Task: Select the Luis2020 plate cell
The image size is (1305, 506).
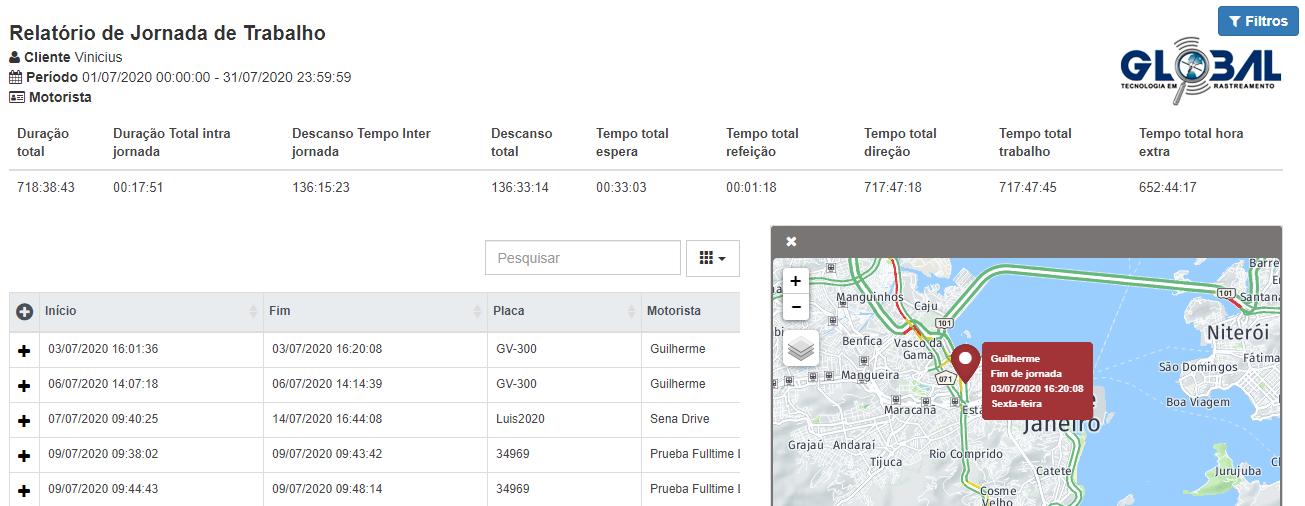Action: pyautogui.click(x=520, y=419)
